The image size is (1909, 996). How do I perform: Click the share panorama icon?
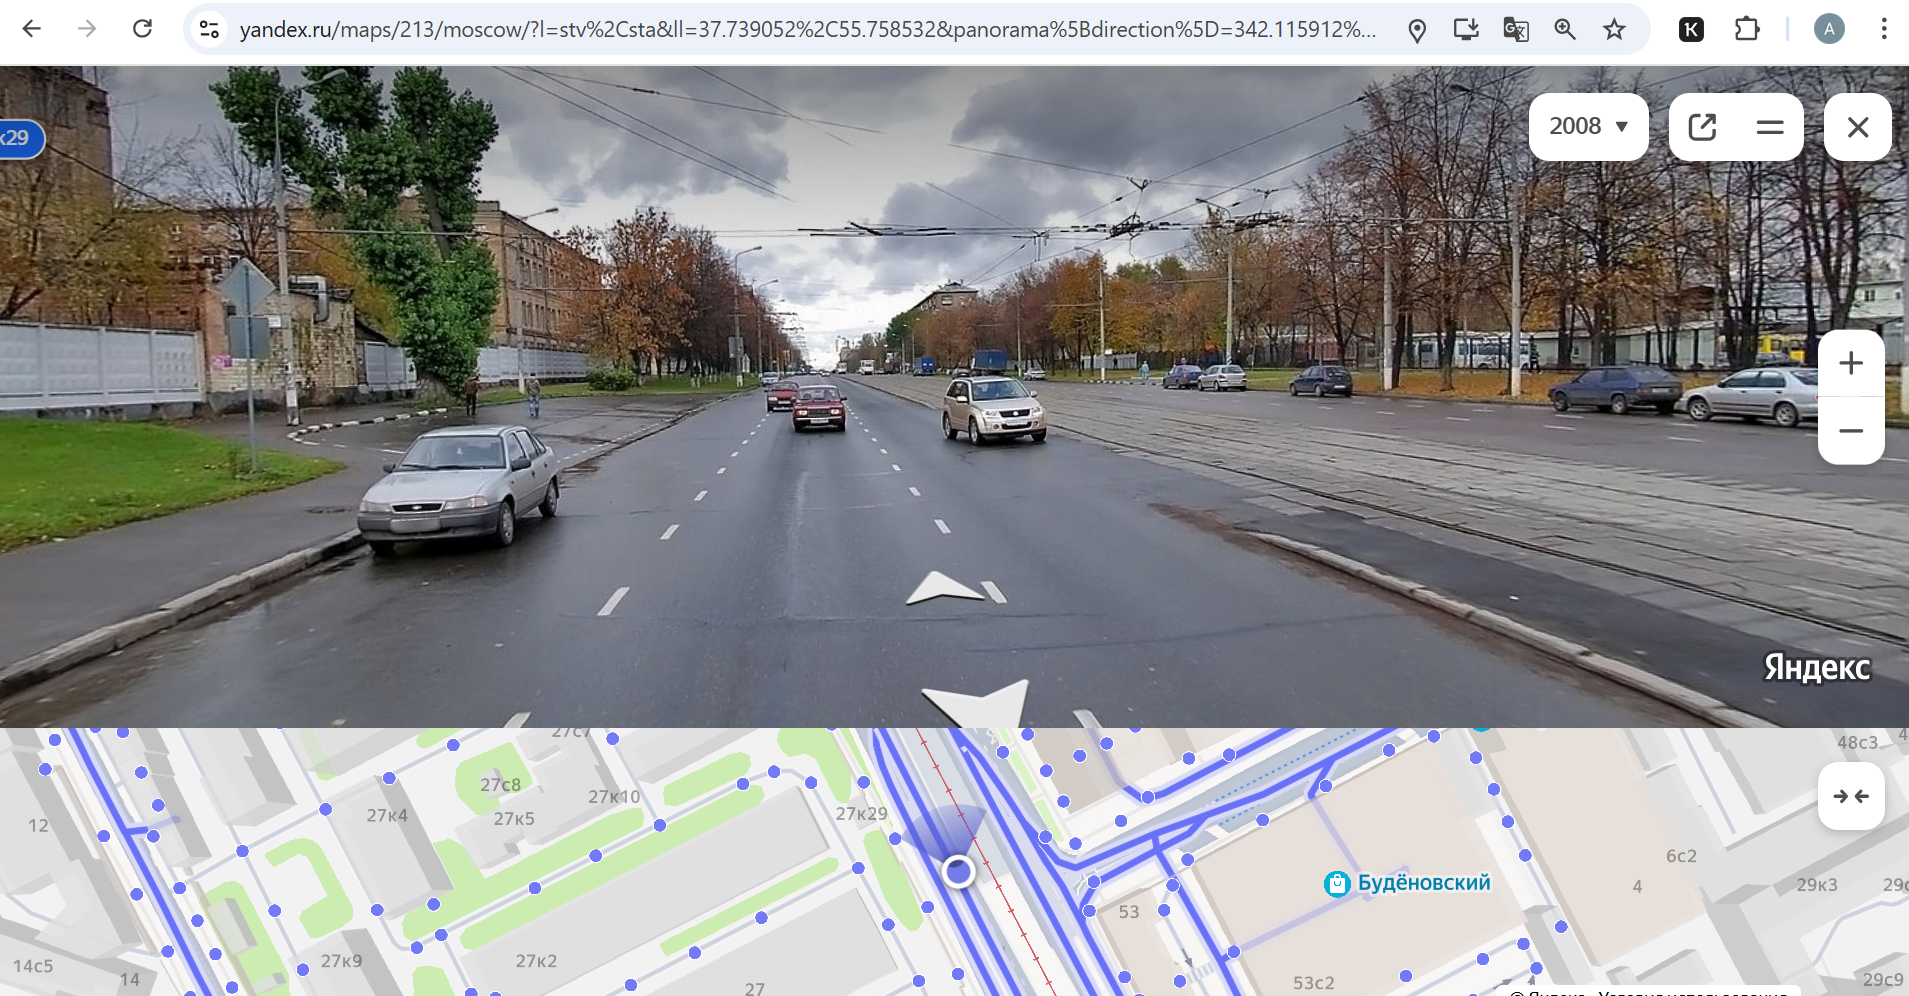pos(1702,127)
